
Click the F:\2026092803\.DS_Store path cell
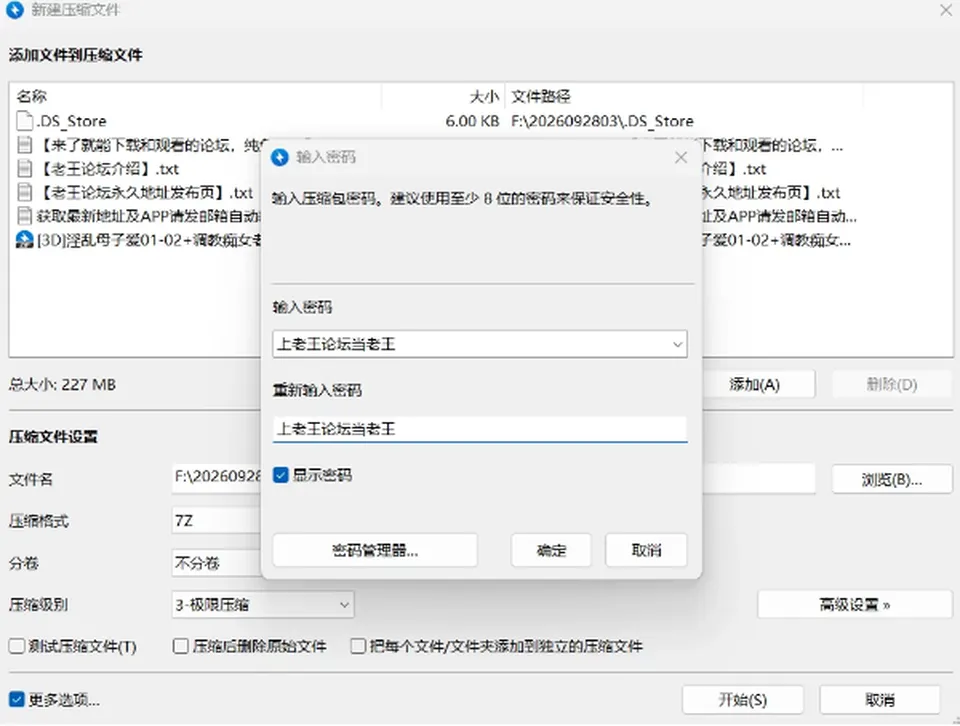pos(602,121)
